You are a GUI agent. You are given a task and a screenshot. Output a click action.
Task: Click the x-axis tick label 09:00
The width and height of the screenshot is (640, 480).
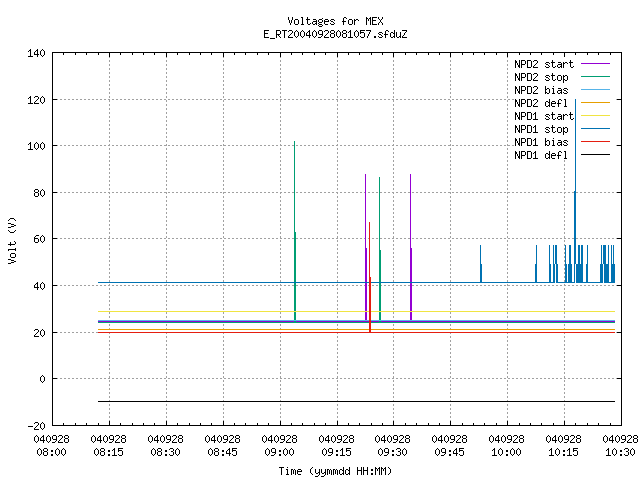279,452
